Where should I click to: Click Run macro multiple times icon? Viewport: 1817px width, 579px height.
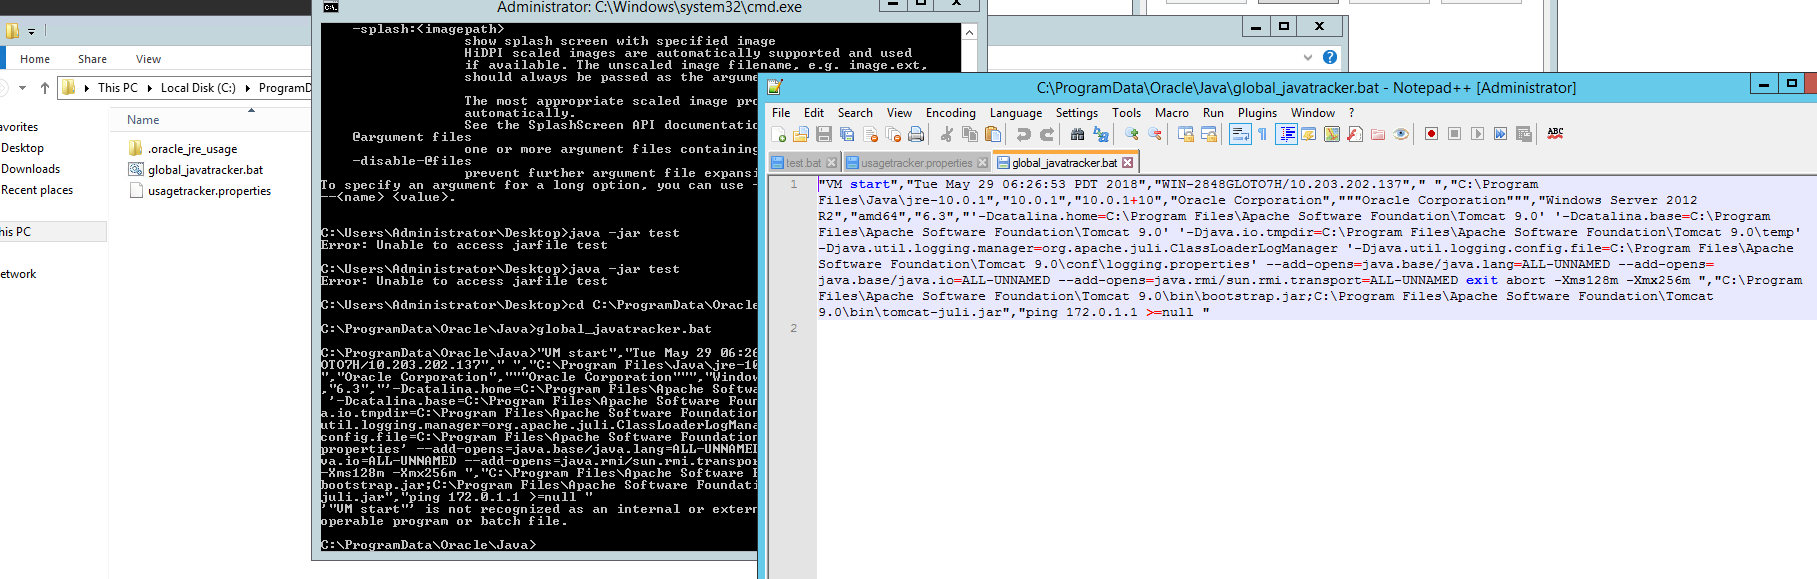[x=1500, y=134]
